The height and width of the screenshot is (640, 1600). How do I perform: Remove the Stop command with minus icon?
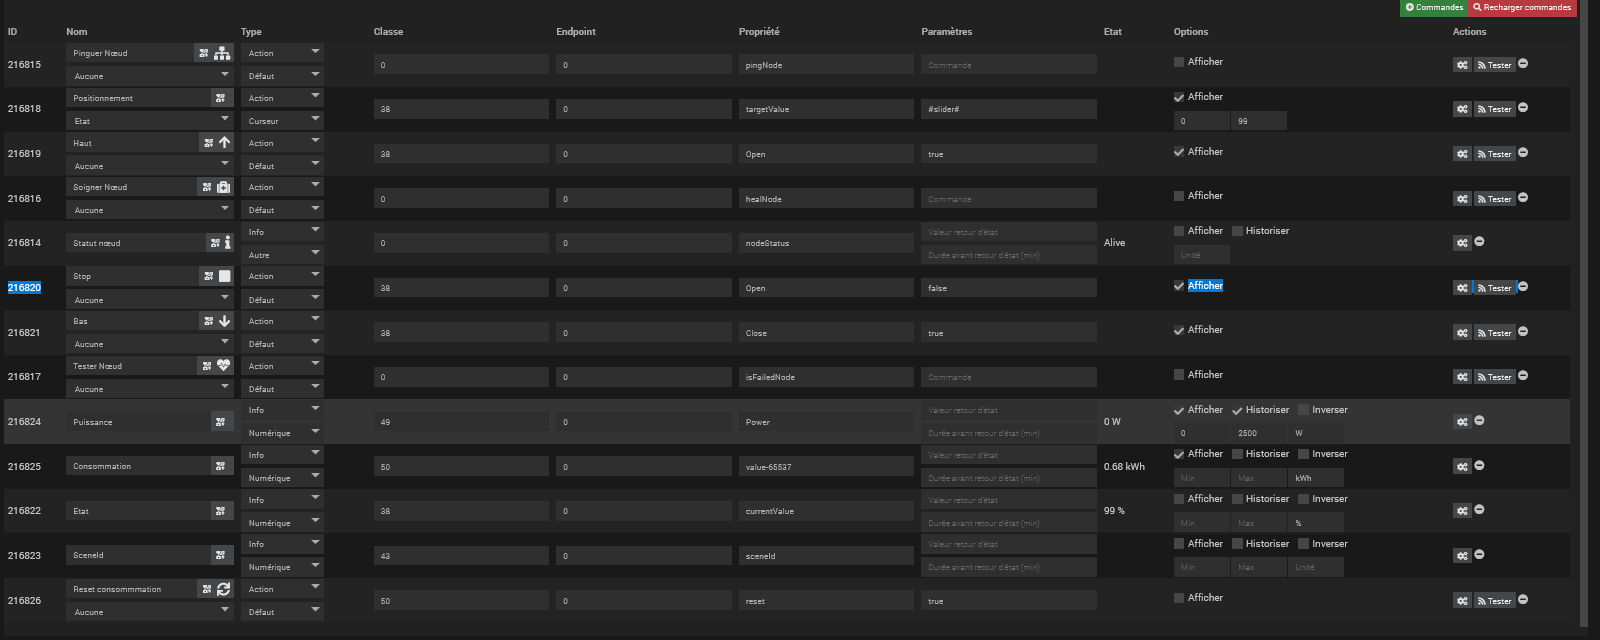[x=1523, y=287]
